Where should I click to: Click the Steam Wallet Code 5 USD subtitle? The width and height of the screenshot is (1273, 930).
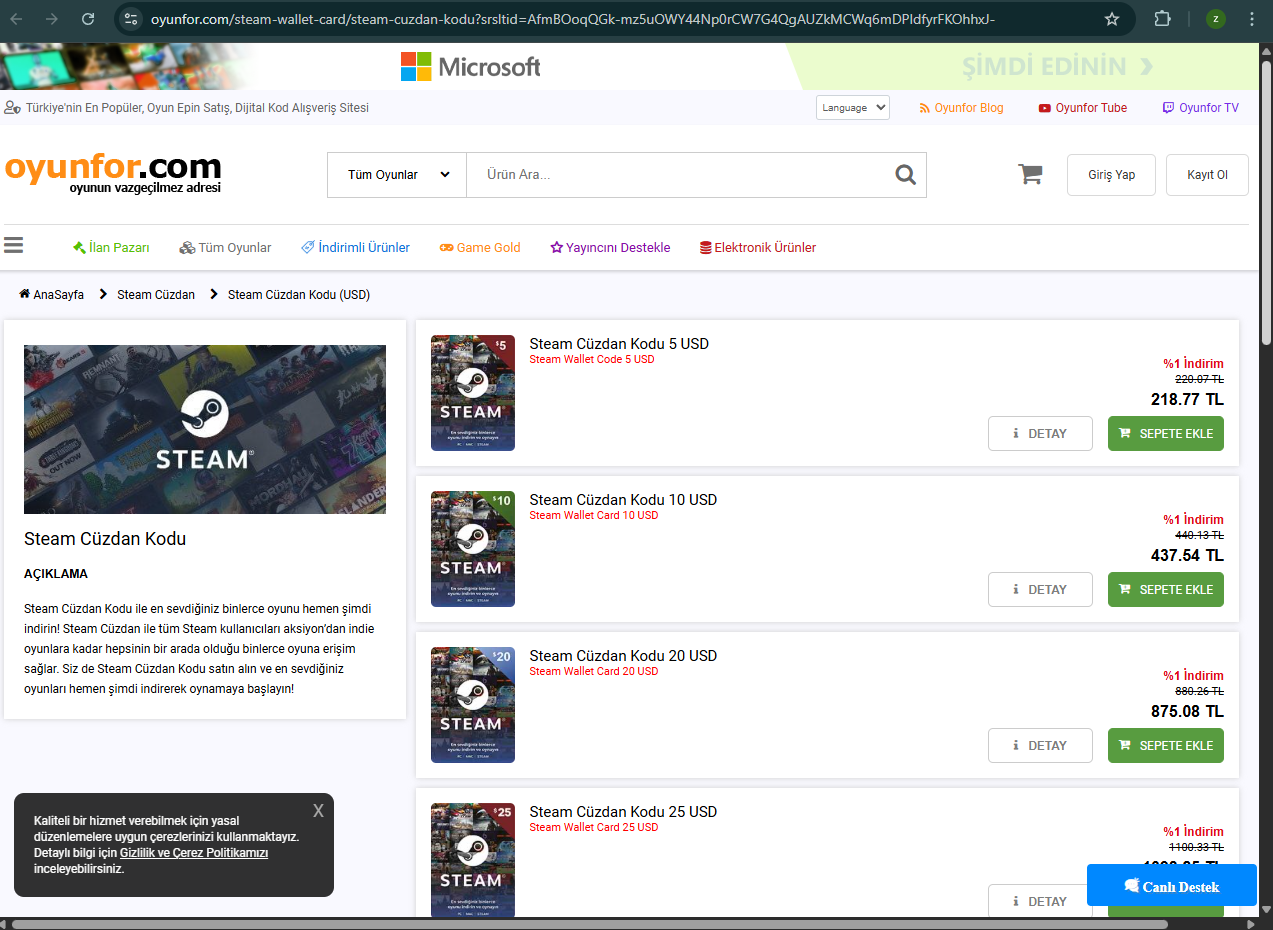[x=592, y=359]
